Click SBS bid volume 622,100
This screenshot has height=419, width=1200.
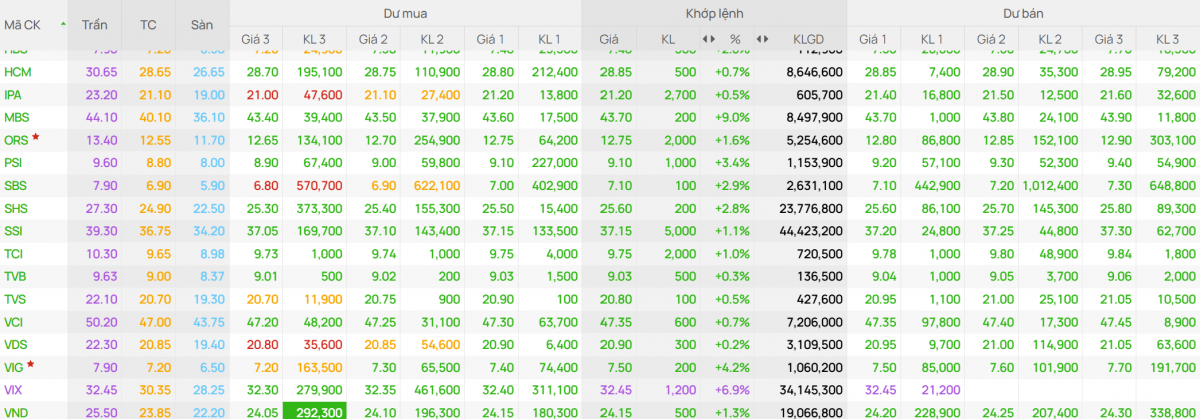point(437,185)
